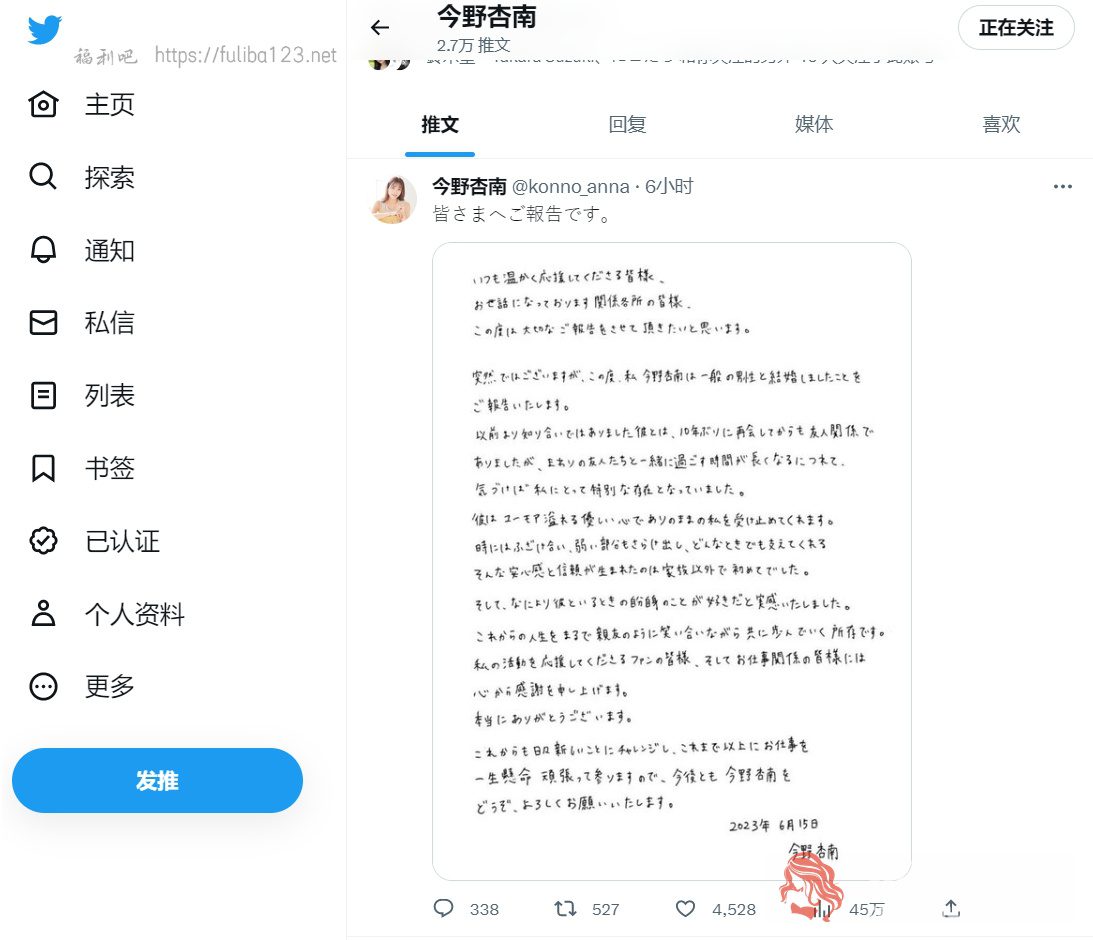Open the 书签 bookmarks icon
Image resolution: width=1093 pixels, height=940 pixels.
43,468
